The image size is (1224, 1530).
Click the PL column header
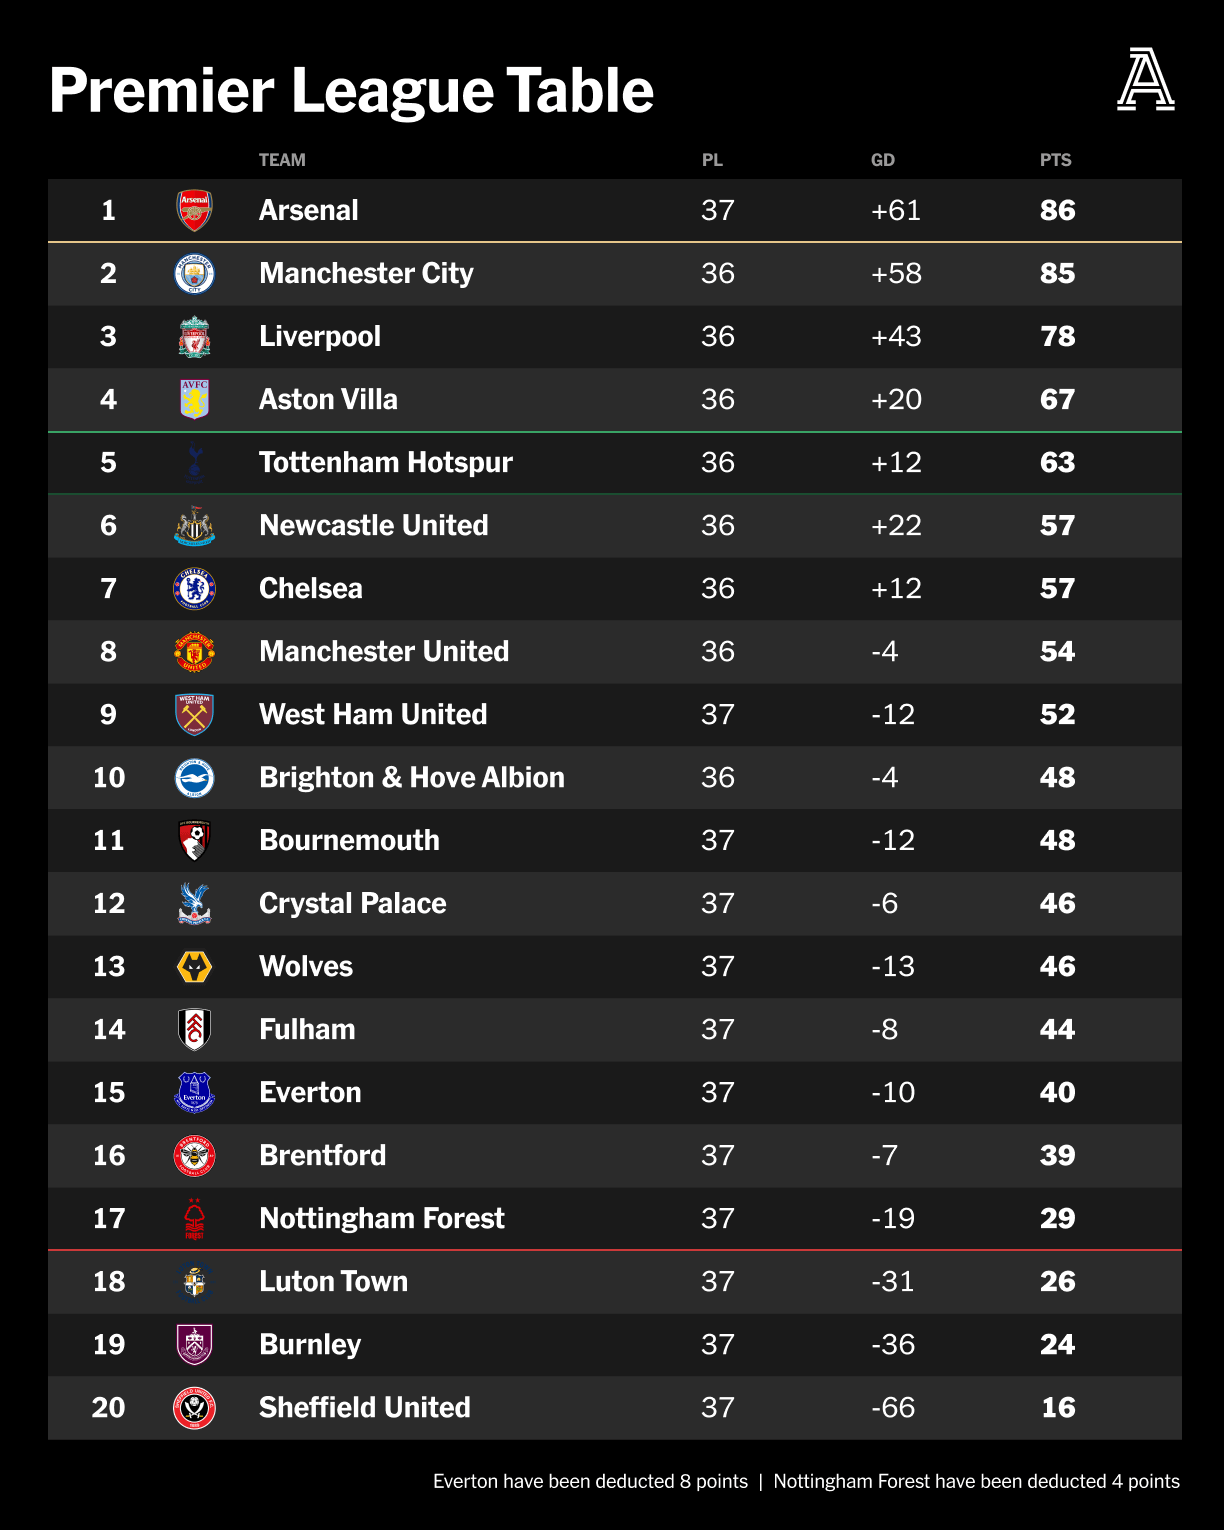712,160
